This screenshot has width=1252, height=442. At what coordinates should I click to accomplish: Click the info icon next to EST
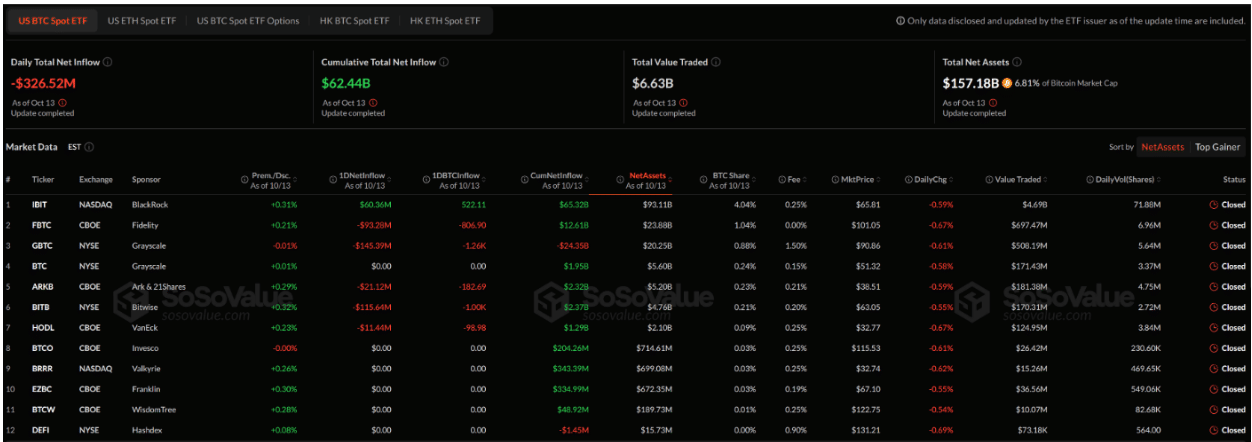point(89,147)
